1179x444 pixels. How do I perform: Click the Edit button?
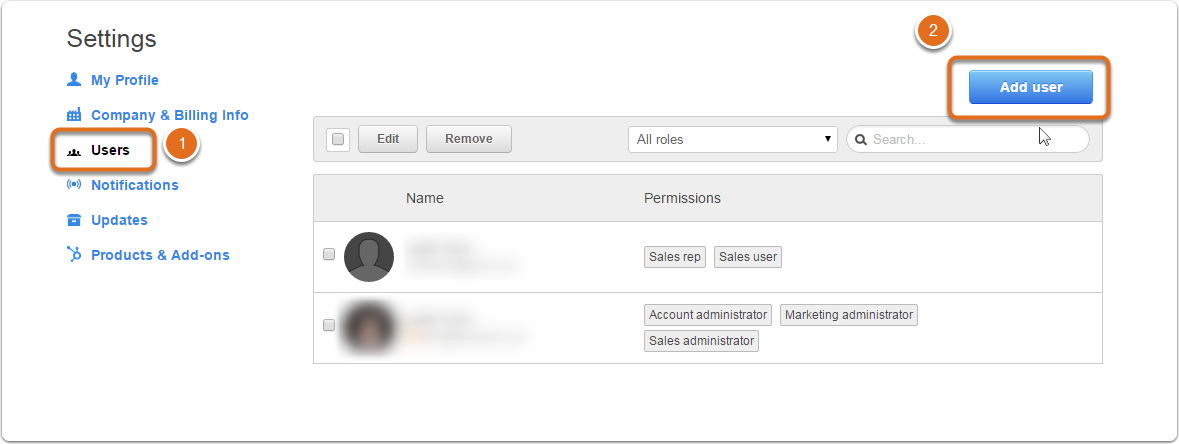click(388, 139)
